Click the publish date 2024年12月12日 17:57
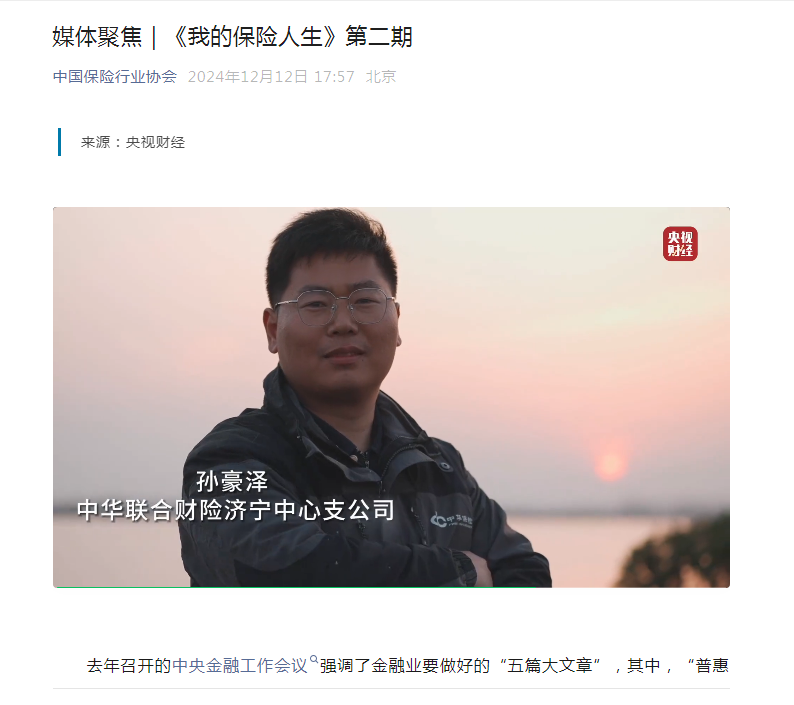 click(x=271, y=76)
